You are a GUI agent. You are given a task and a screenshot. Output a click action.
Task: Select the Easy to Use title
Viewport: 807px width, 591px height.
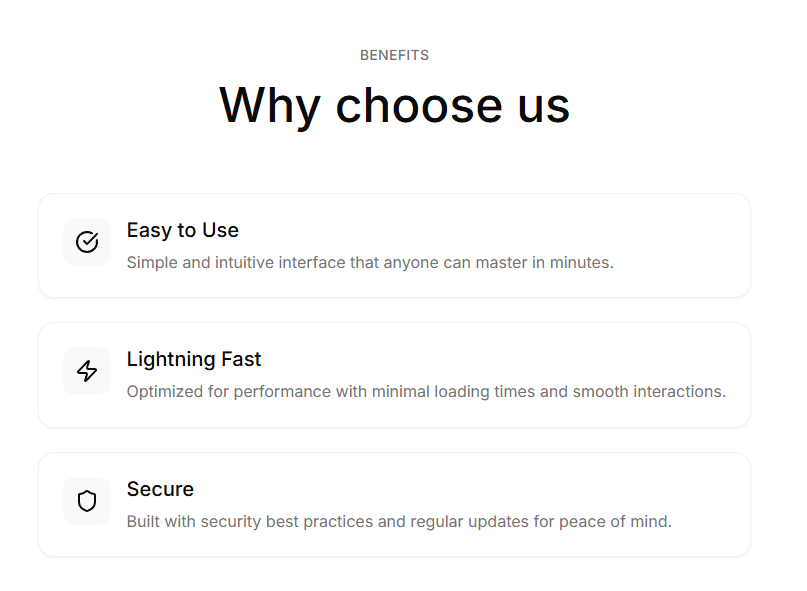[x=182, y=230]
